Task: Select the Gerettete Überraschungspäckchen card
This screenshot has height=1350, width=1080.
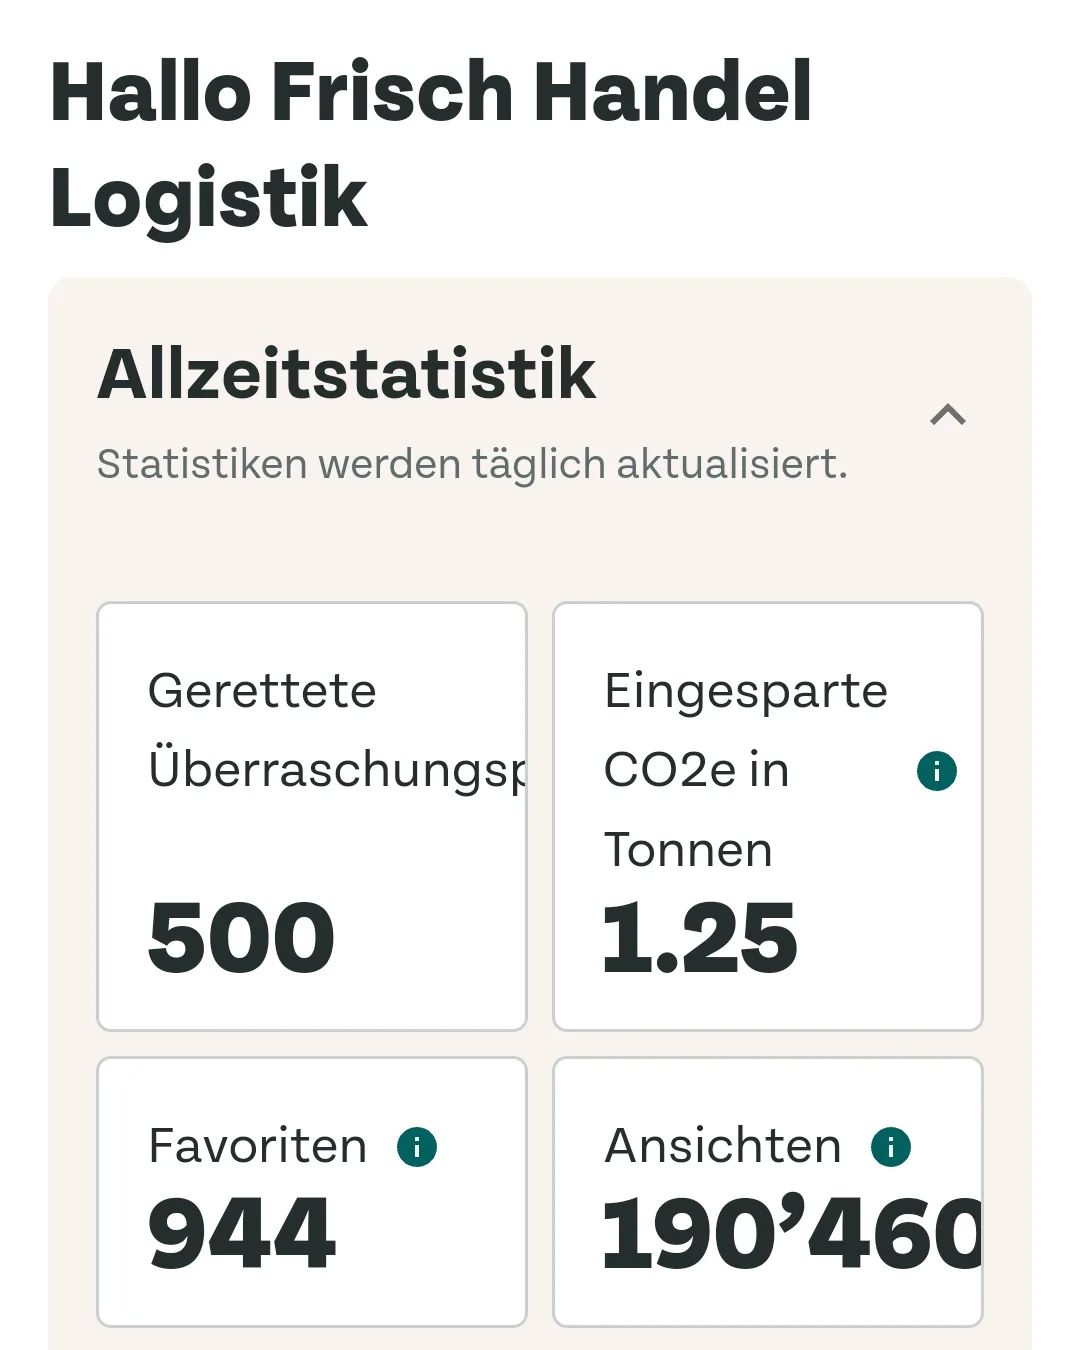Action: coord(312,815)
